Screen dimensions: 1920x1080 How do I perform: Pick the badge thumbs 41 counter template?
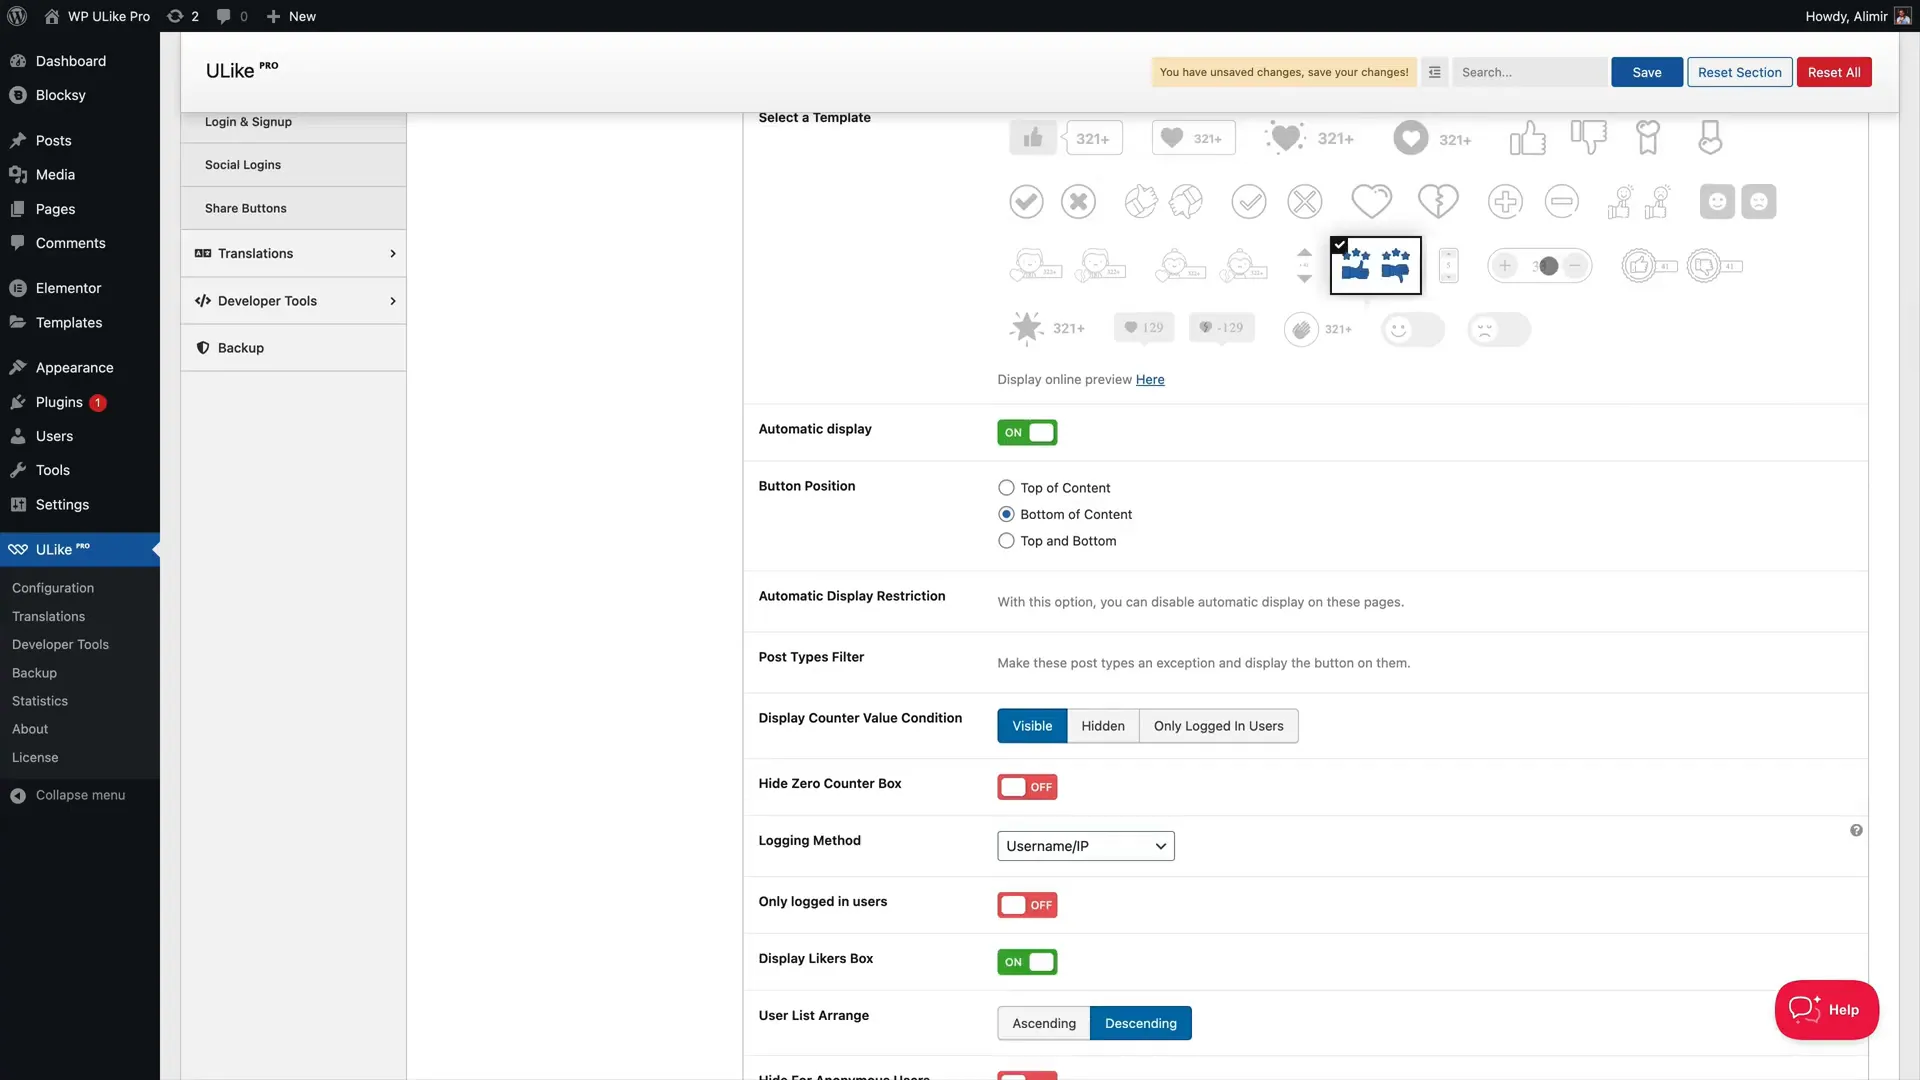pyautogui.click(x=1682, y=266)
